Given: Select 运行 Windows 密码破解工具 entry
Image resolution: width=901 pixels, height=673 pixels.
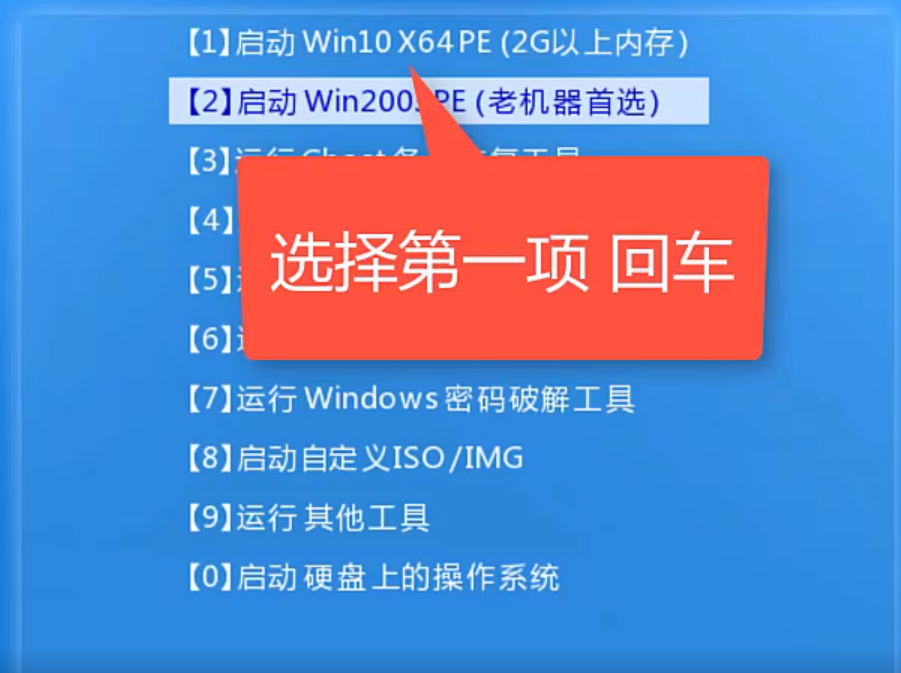Looking at the screenshot, I should click(x=411, y=398).
